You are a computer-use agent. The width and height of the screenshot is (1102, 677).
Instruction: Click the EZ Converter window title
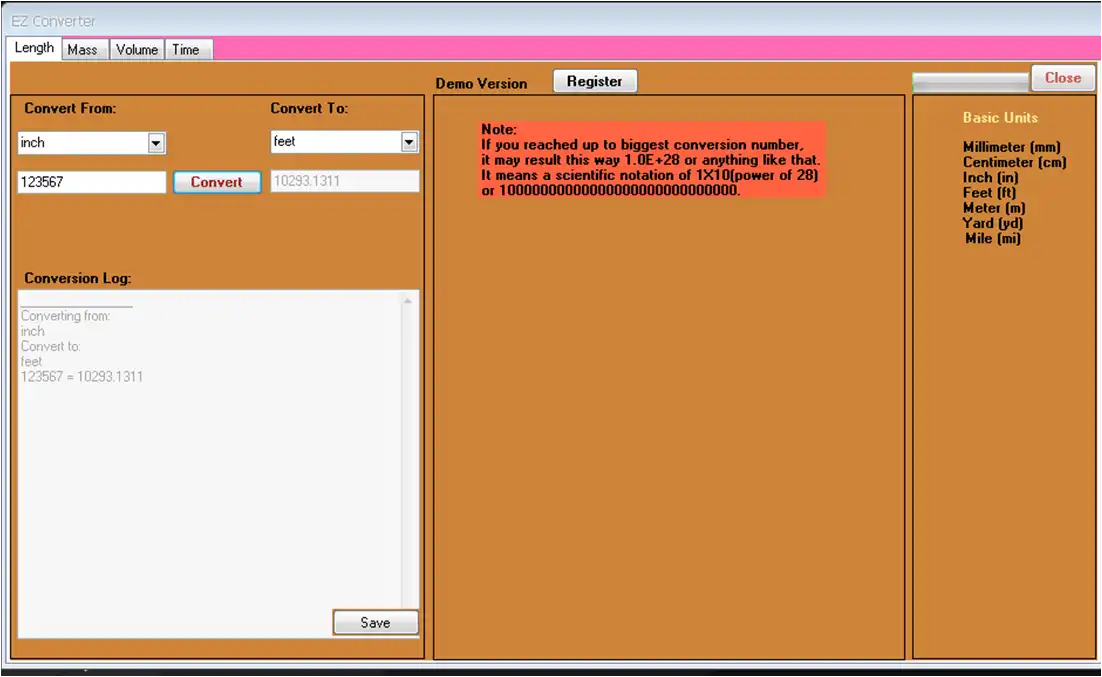pos(53,21)
